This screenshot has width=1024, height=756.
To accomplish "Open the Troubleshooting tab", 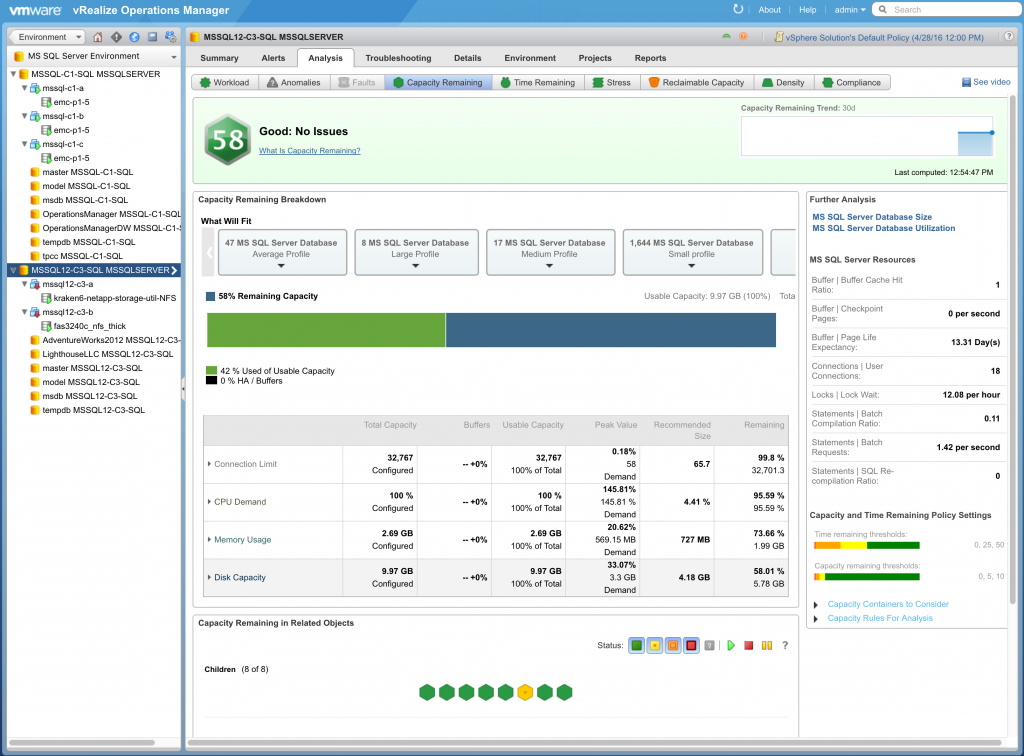I will [398, 58].
